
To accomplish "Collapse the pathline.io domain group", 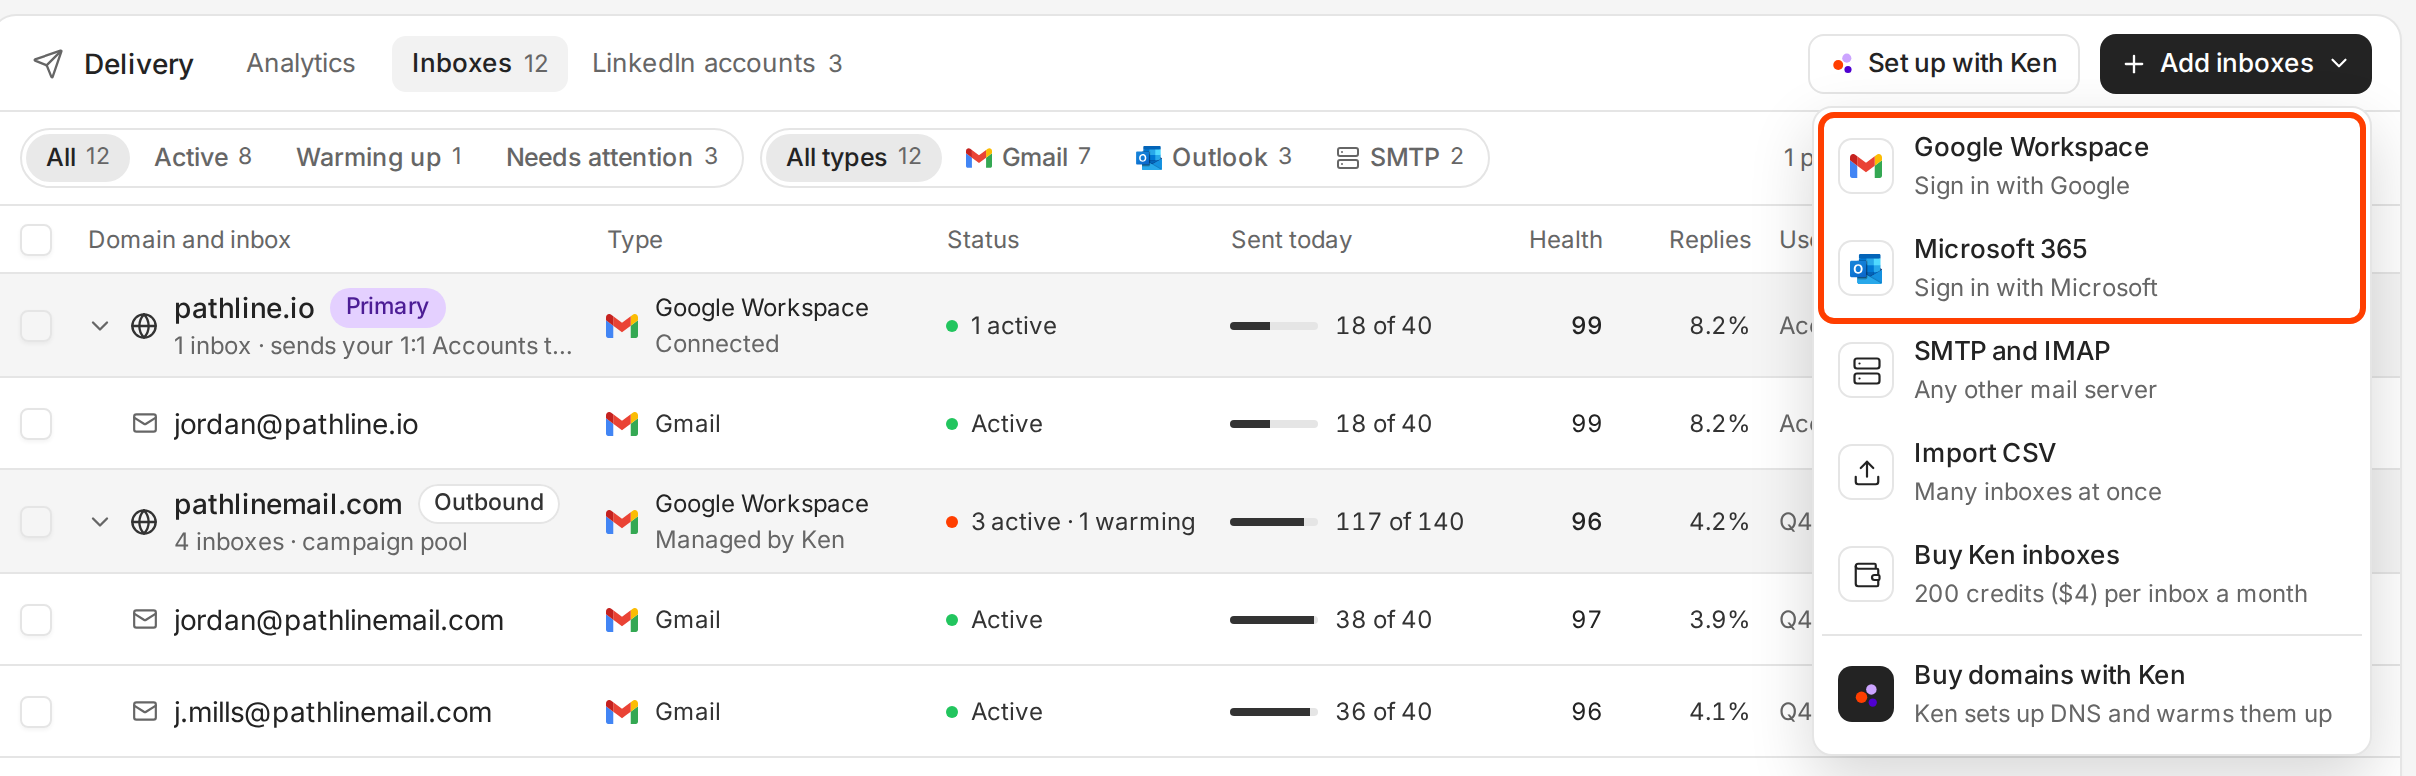I will 100,326.
